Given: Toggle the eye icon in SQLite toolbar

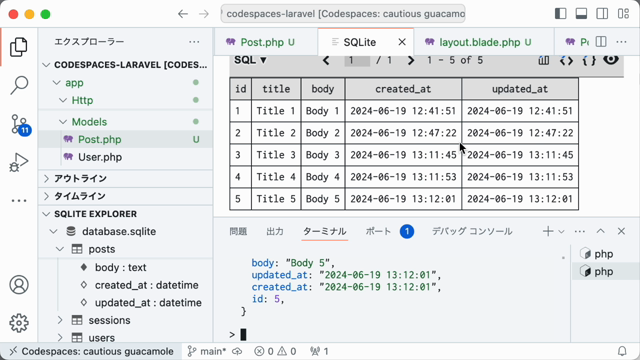Looking at the screenshot, I should tap(611, 60).
